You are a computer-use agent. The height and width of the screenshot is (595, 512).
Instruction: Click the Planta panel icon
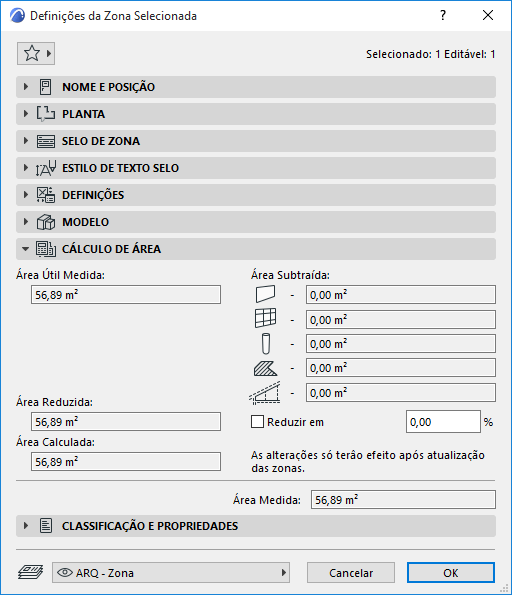pos(46,114)
